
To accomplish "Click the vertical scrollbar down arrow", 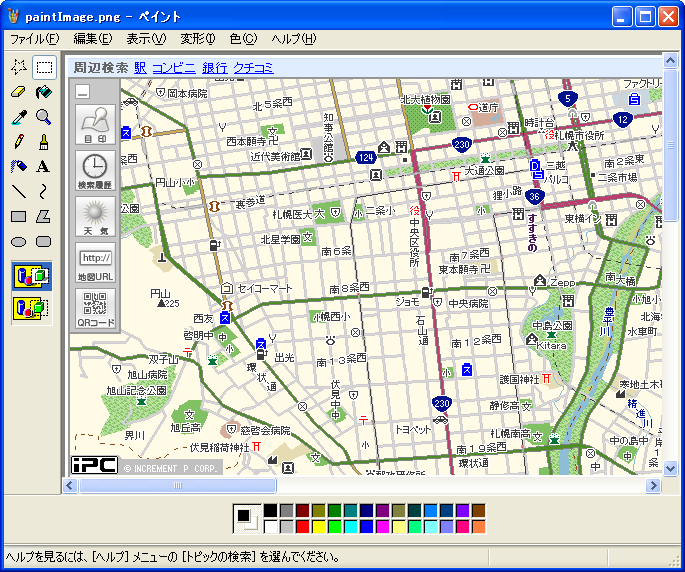I will [x=670, y=469].
